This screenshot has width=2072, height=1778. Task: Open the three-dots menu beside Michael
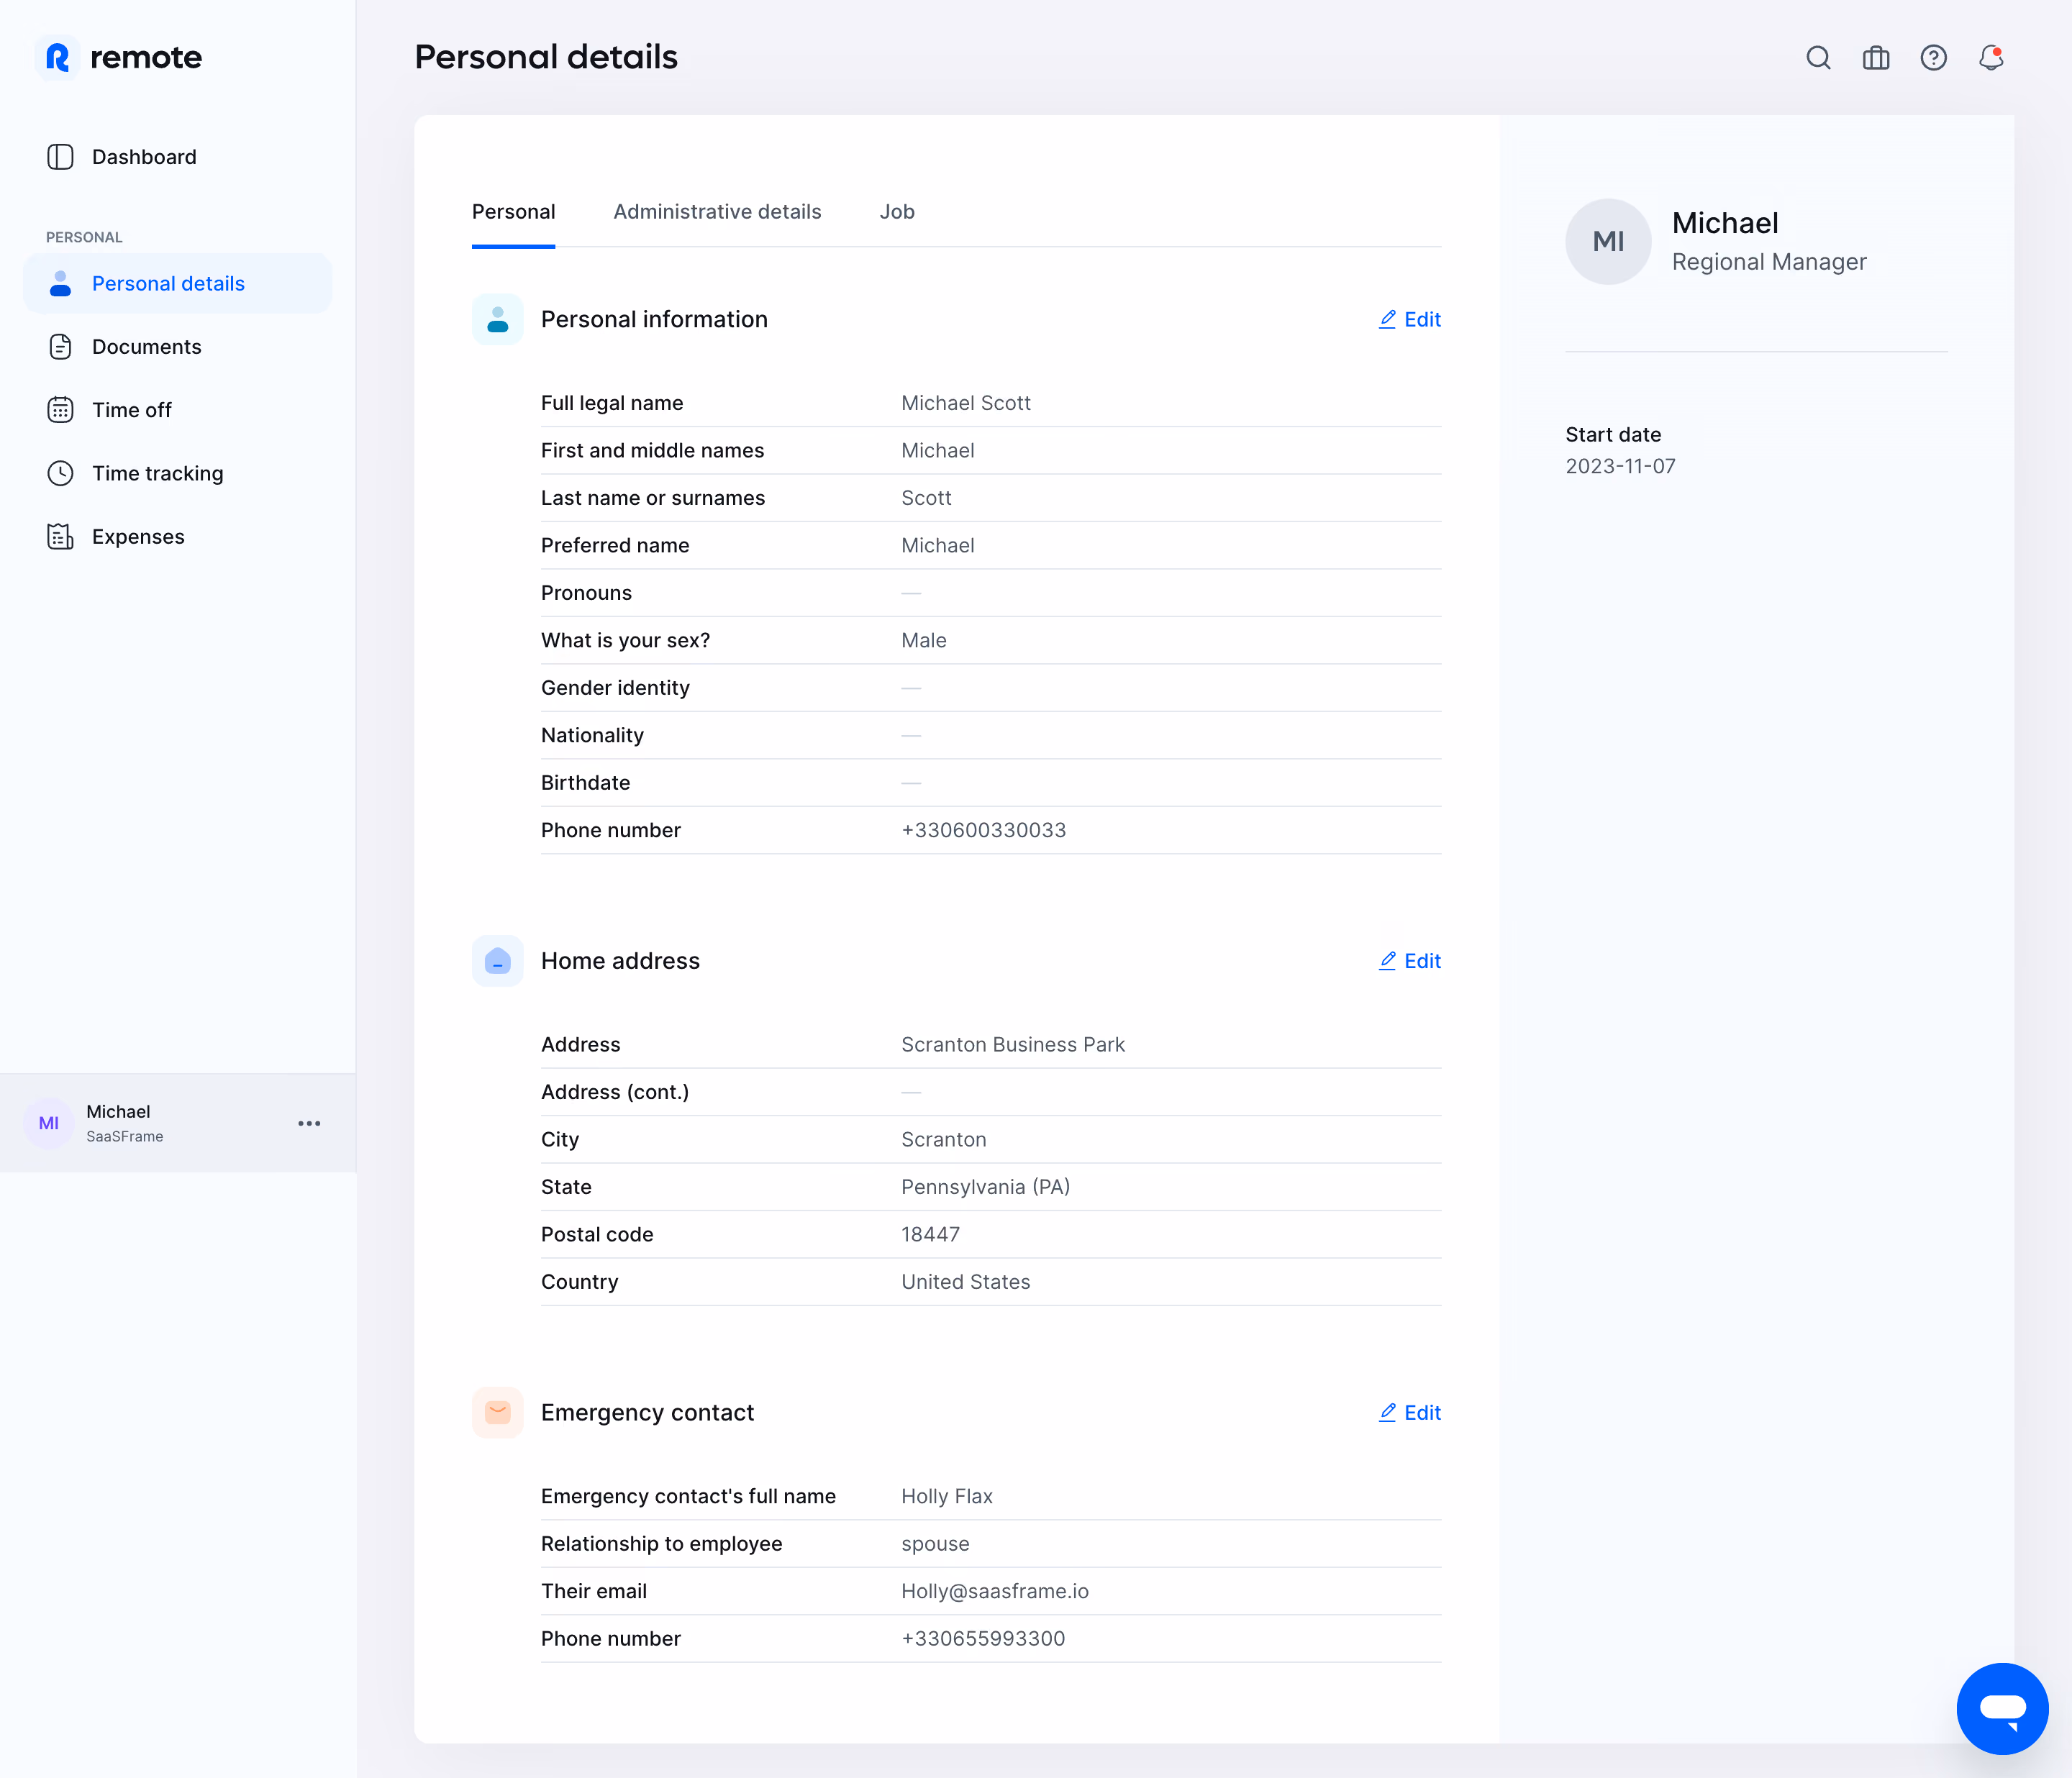point(309,1123)
